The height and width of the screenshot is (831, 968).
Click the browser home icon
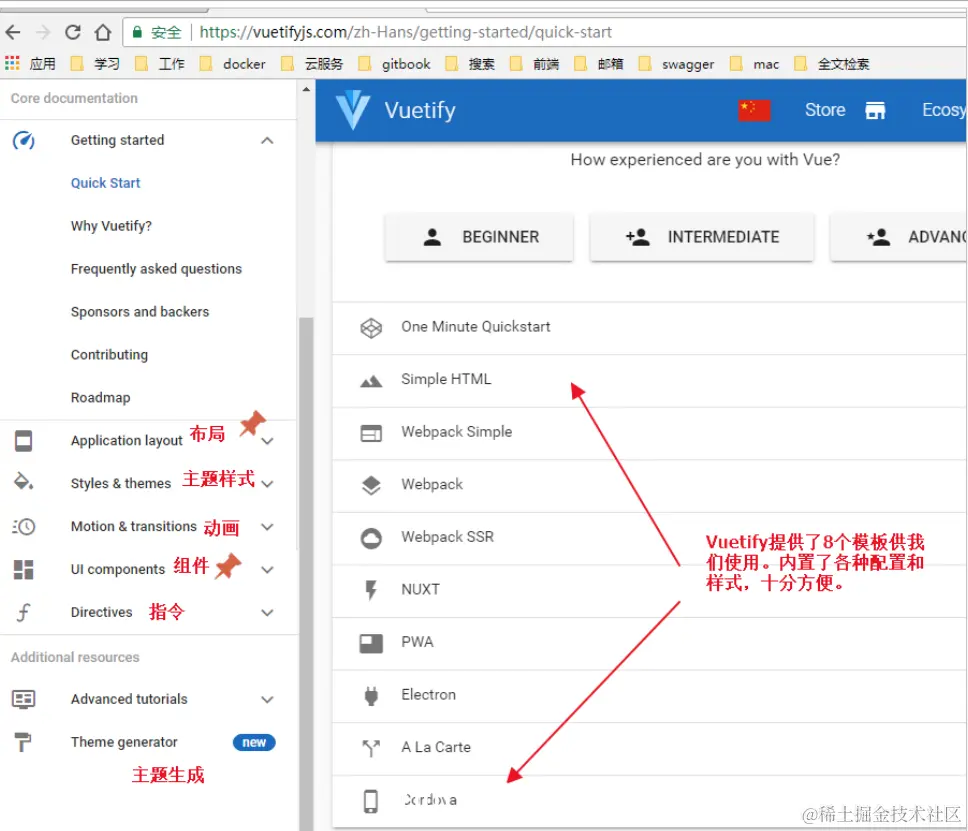103,32
